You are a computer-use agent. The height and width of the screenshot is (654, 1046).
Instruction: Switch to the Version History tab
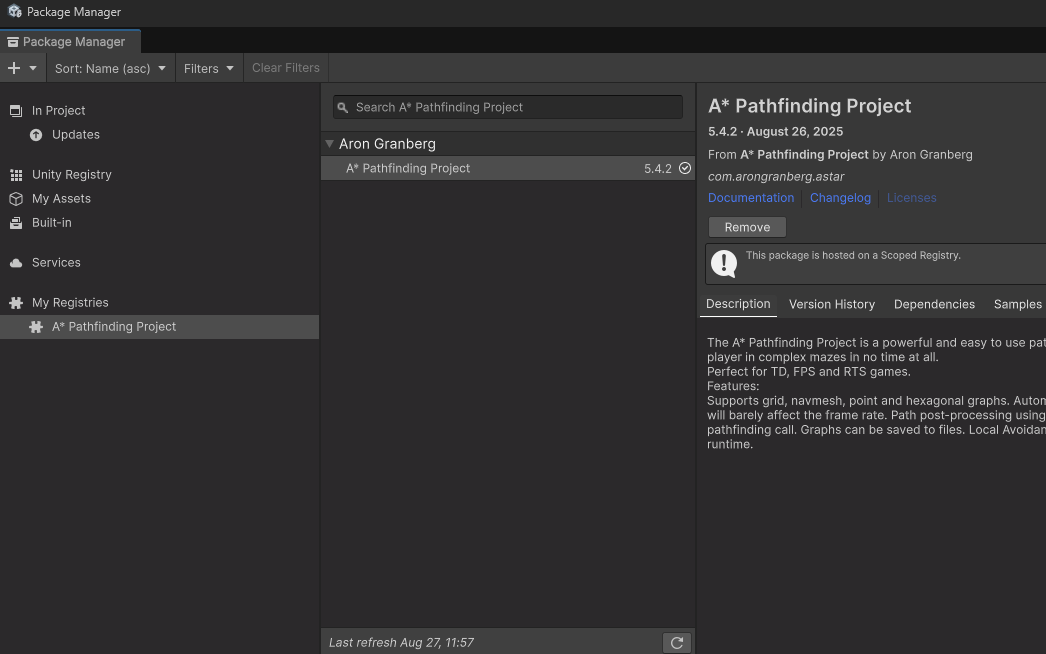pos(831,304)
